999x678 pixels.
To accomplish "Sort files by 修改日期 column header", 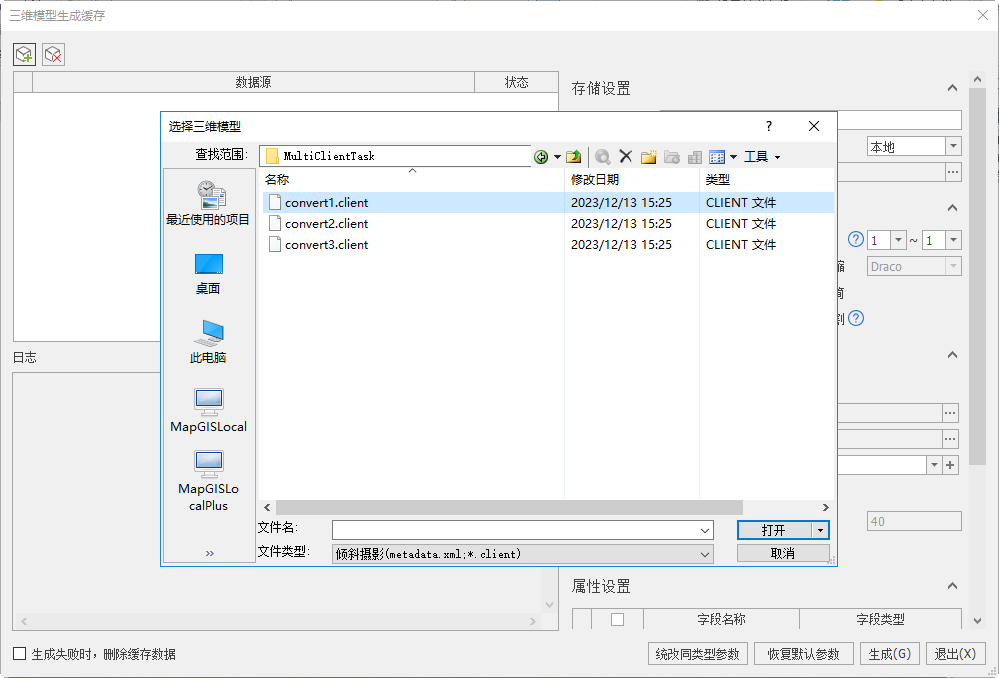I will click(595, 180).
